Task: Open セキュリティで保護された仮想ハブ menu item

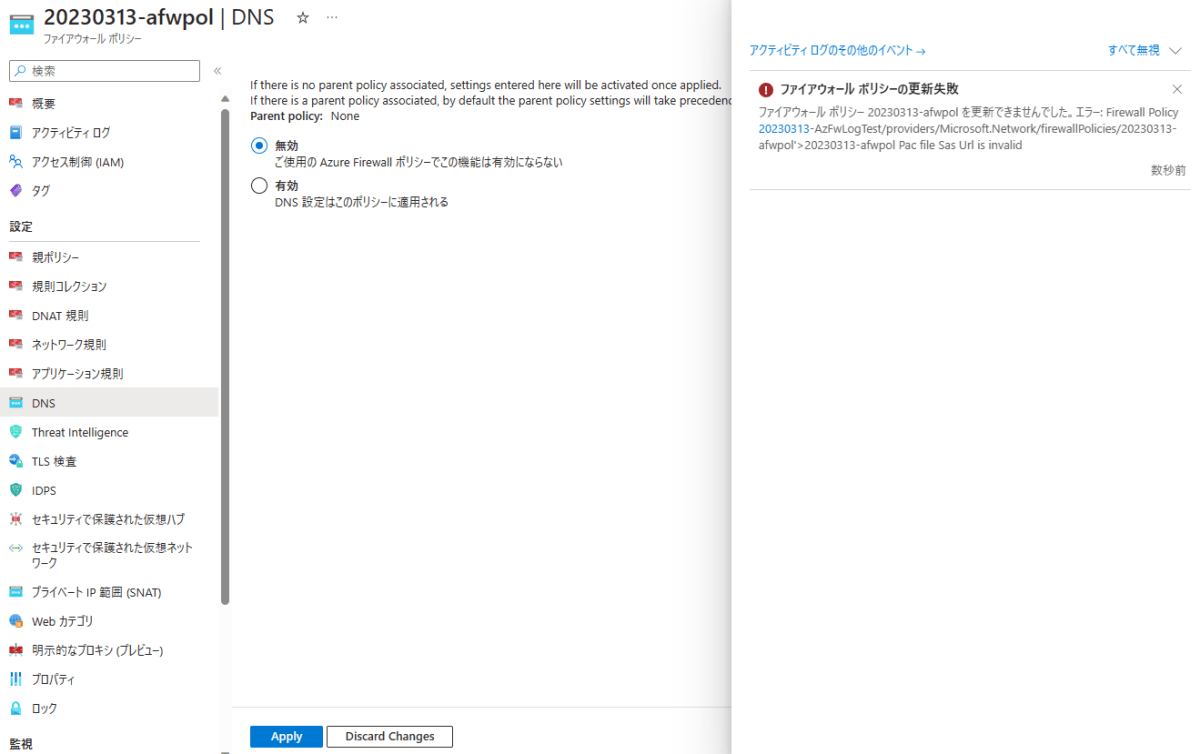Action: 109,519
